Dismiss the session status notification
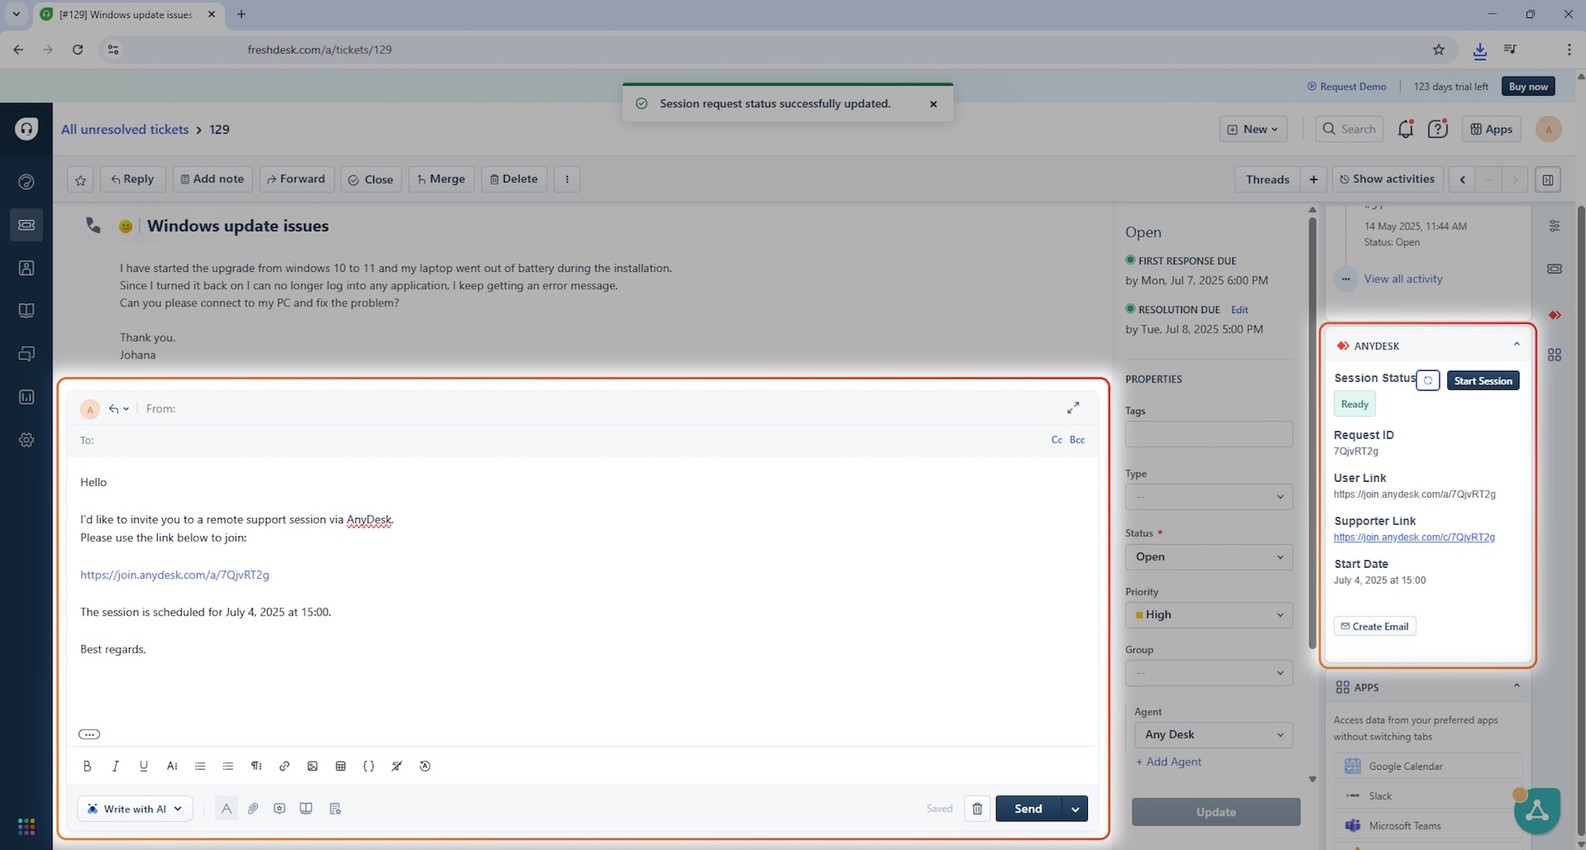Screen dimensions: 1586x850 [x=933, y=103]
